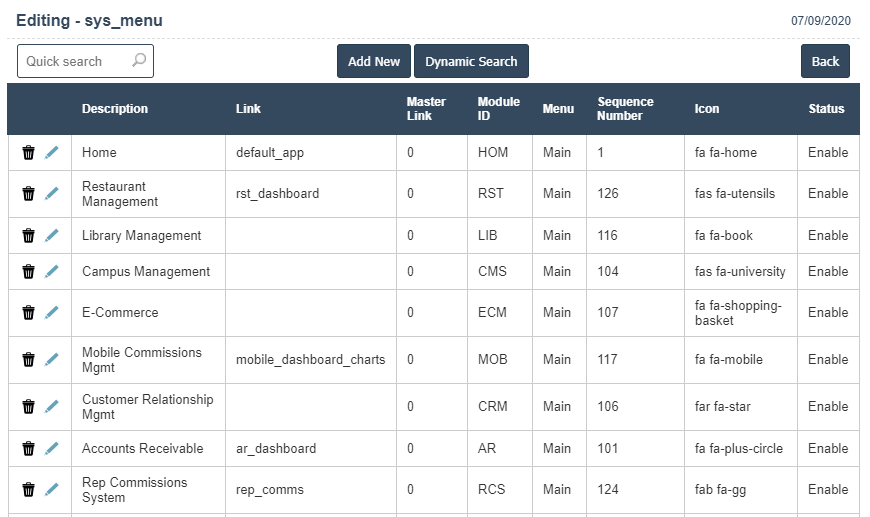Edit the Home row with pencil icon
The height and width of the screenshot is (517, 870).
pos(52,153)
